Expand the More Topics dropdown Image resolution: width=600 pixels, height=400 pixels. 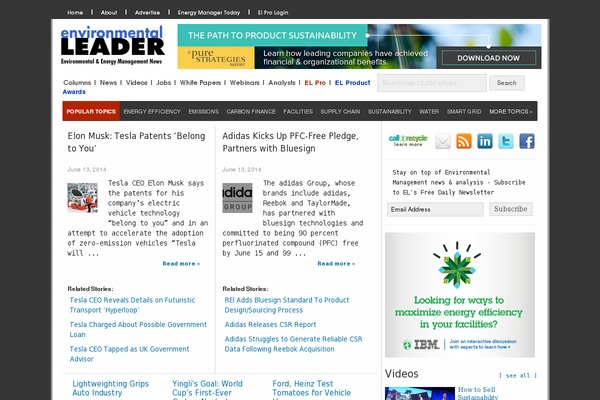tap(510, 111)
